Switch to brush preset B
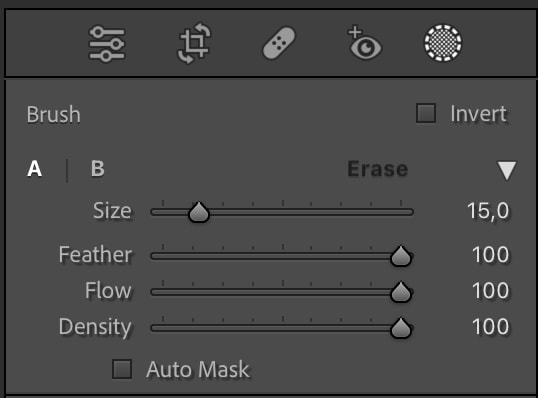Screen dimensions: 538x398 coord(97,168)
